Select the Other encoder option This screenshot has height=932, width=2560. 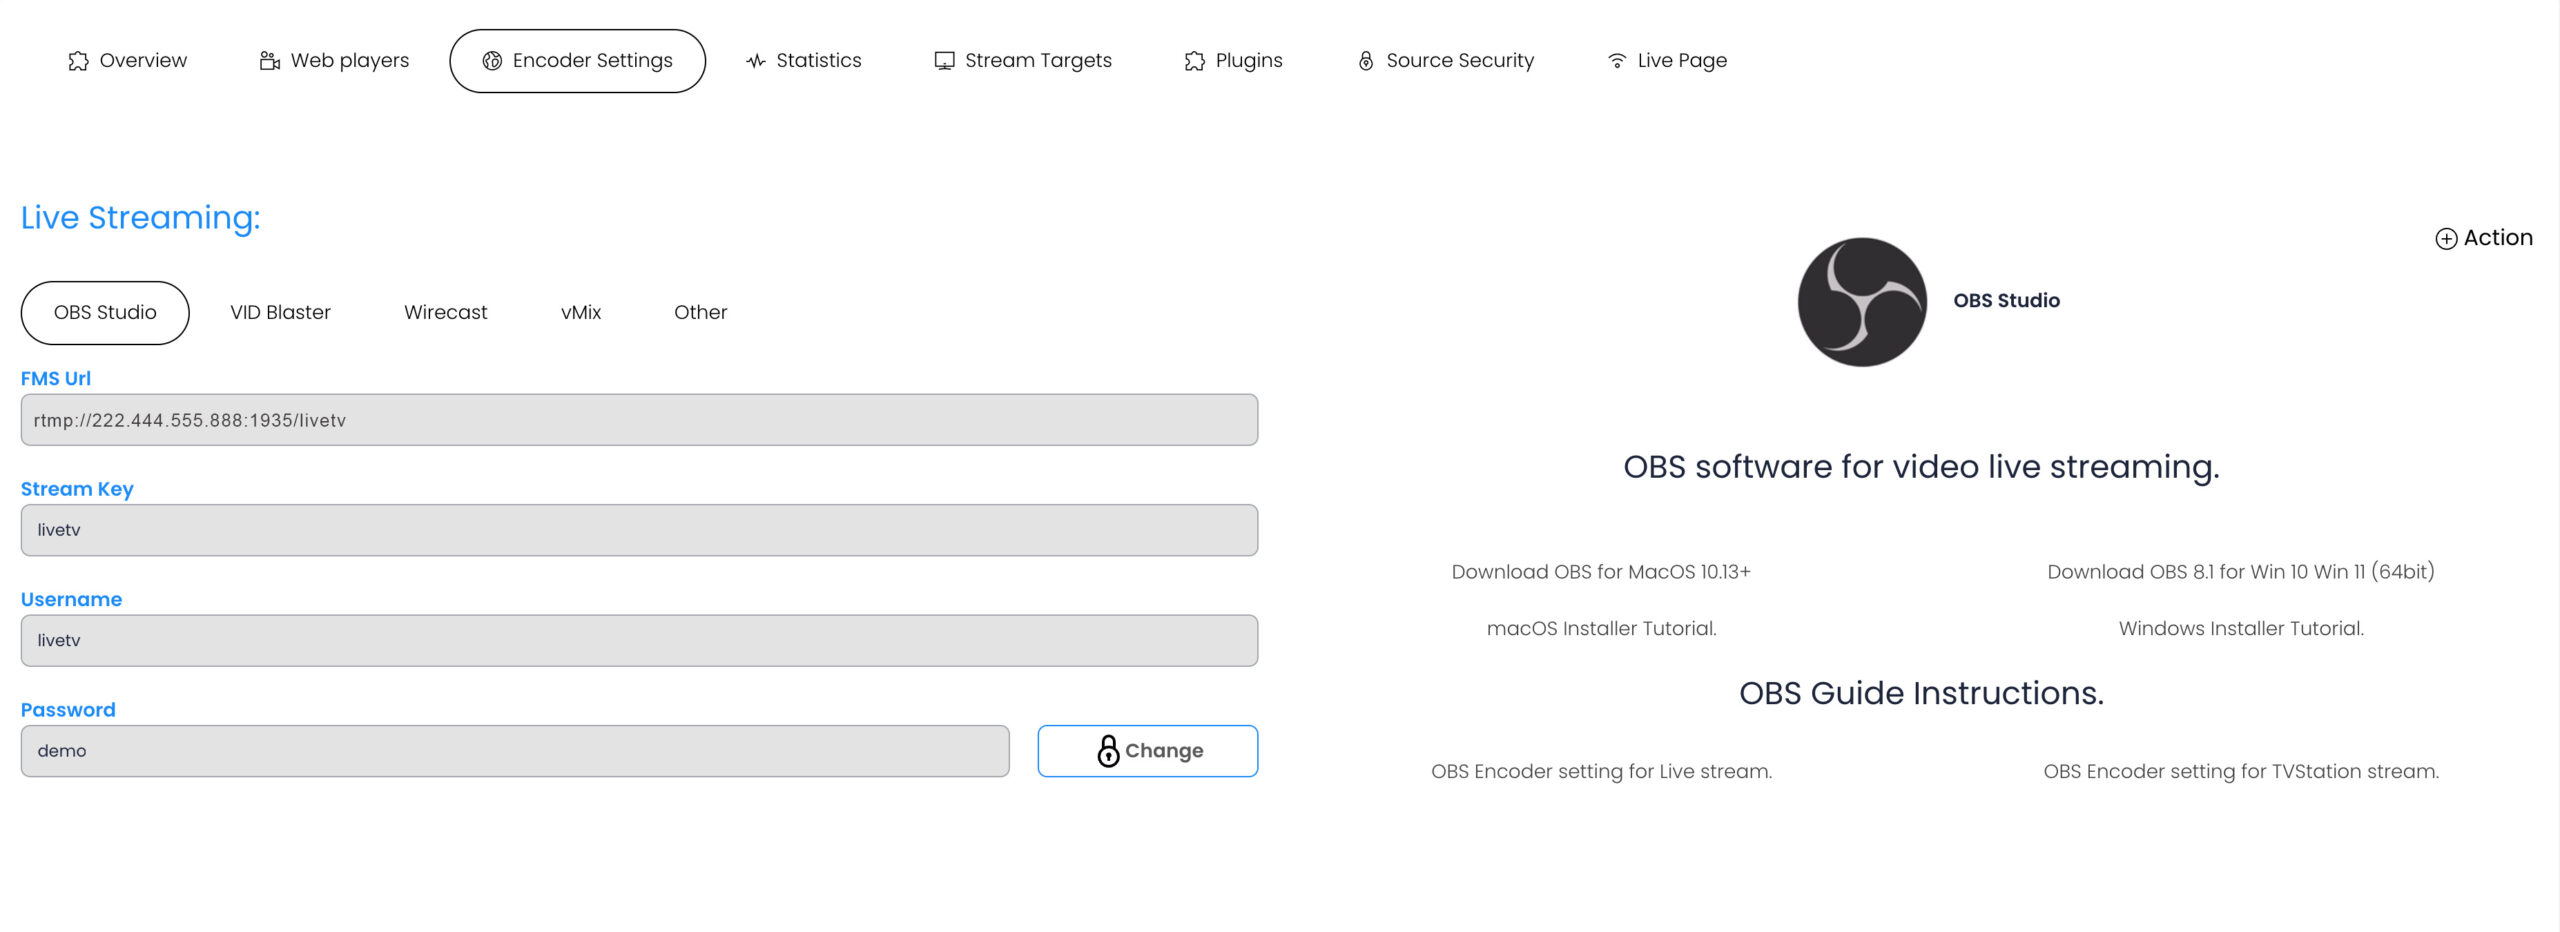tap(700, 312)
